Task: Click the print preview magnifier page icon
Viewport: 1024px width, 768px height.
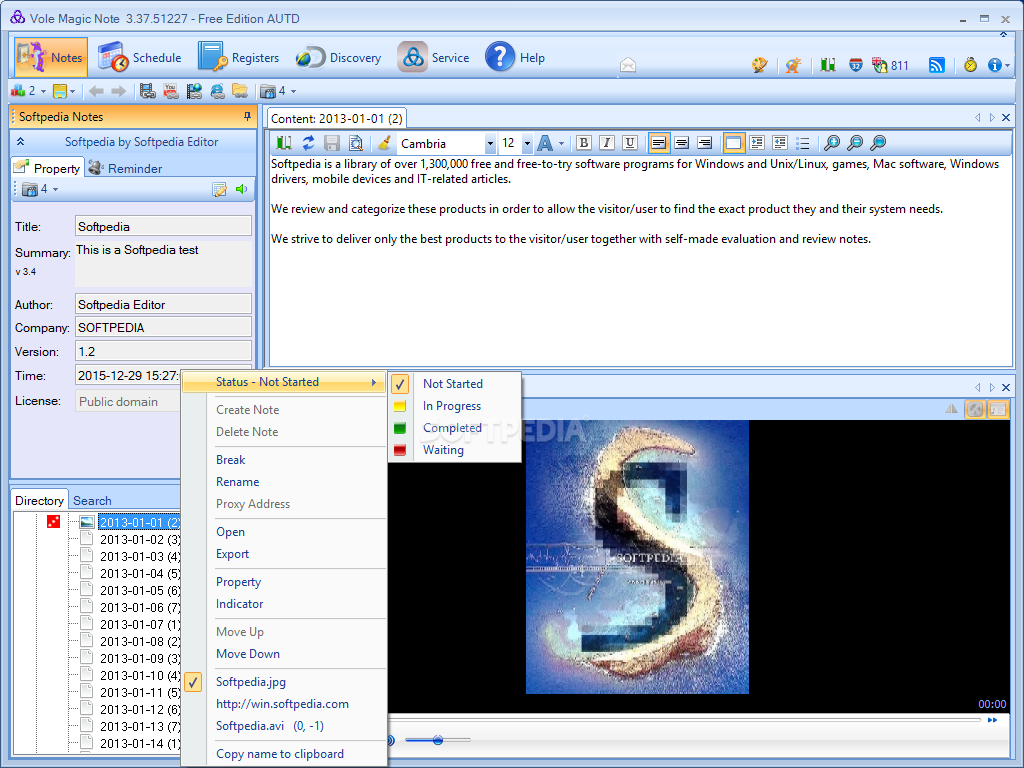Action: (x=356, y=142)
